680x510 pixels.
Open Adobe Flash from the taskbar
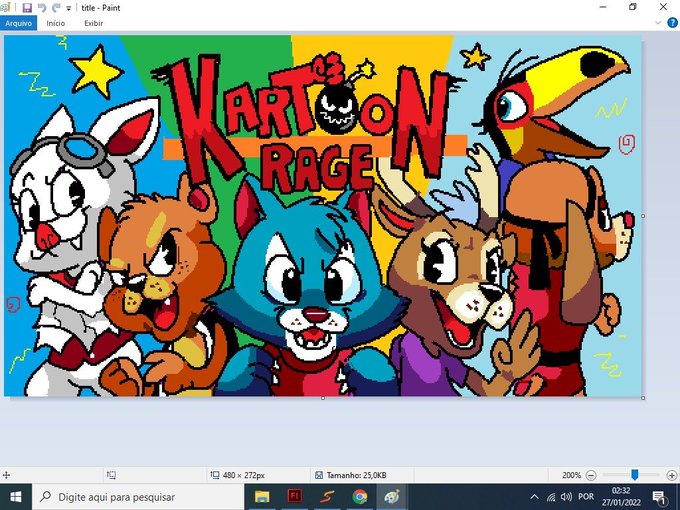[x=294, y=497]
